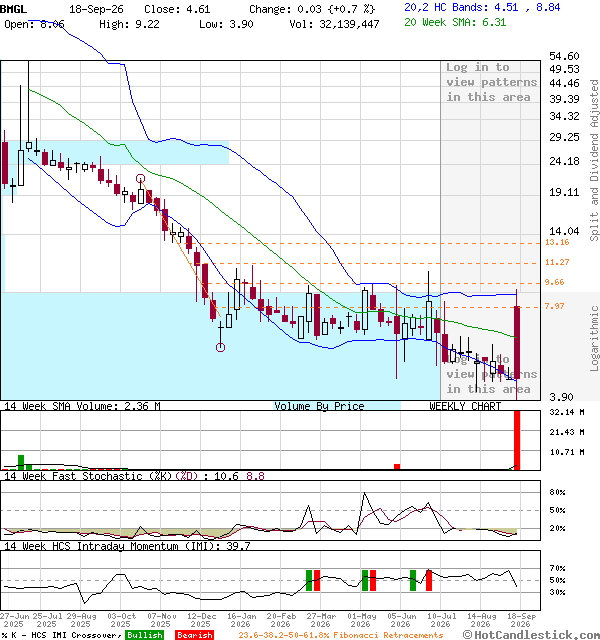Click the large red candlestick for latest week
The height and width of the screenshot is (640, 600).
517,342
